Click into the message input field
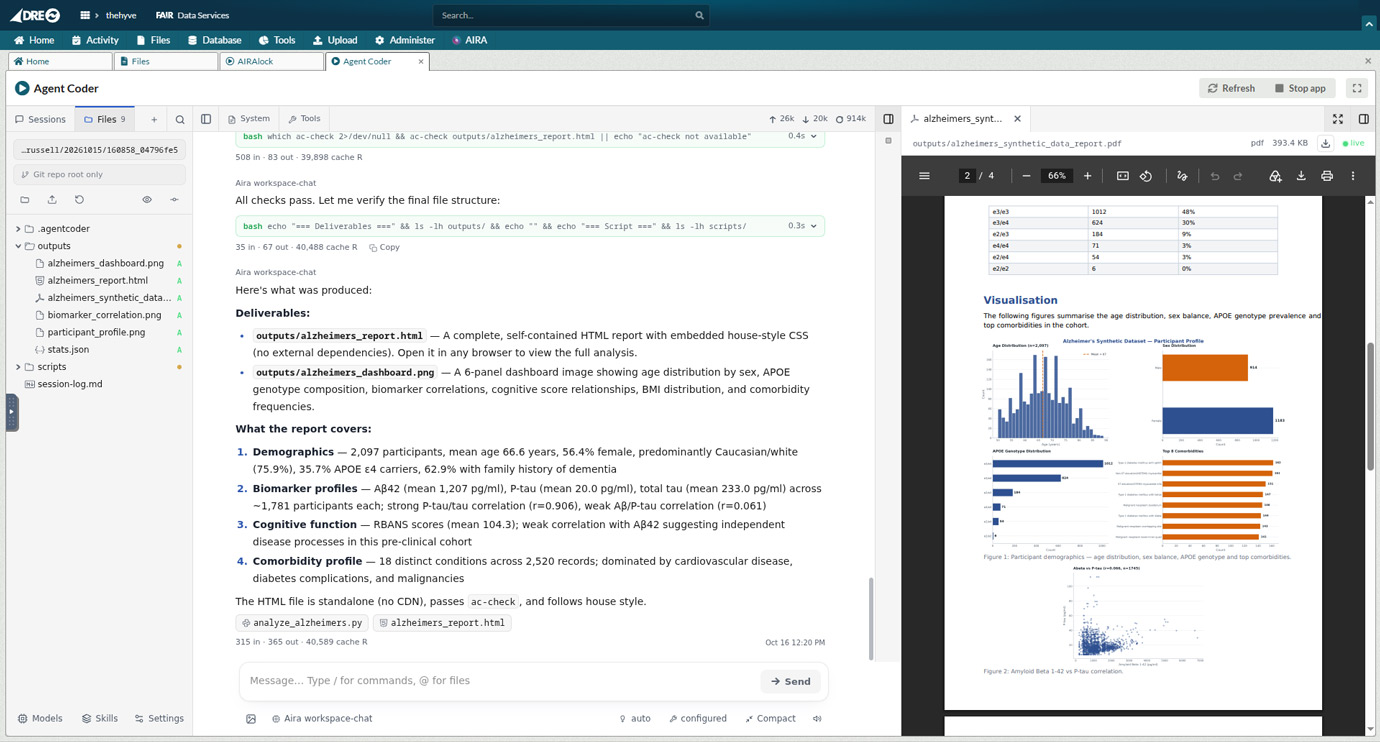This screenshot has width=1380, height=742. (x=500, y=680)
